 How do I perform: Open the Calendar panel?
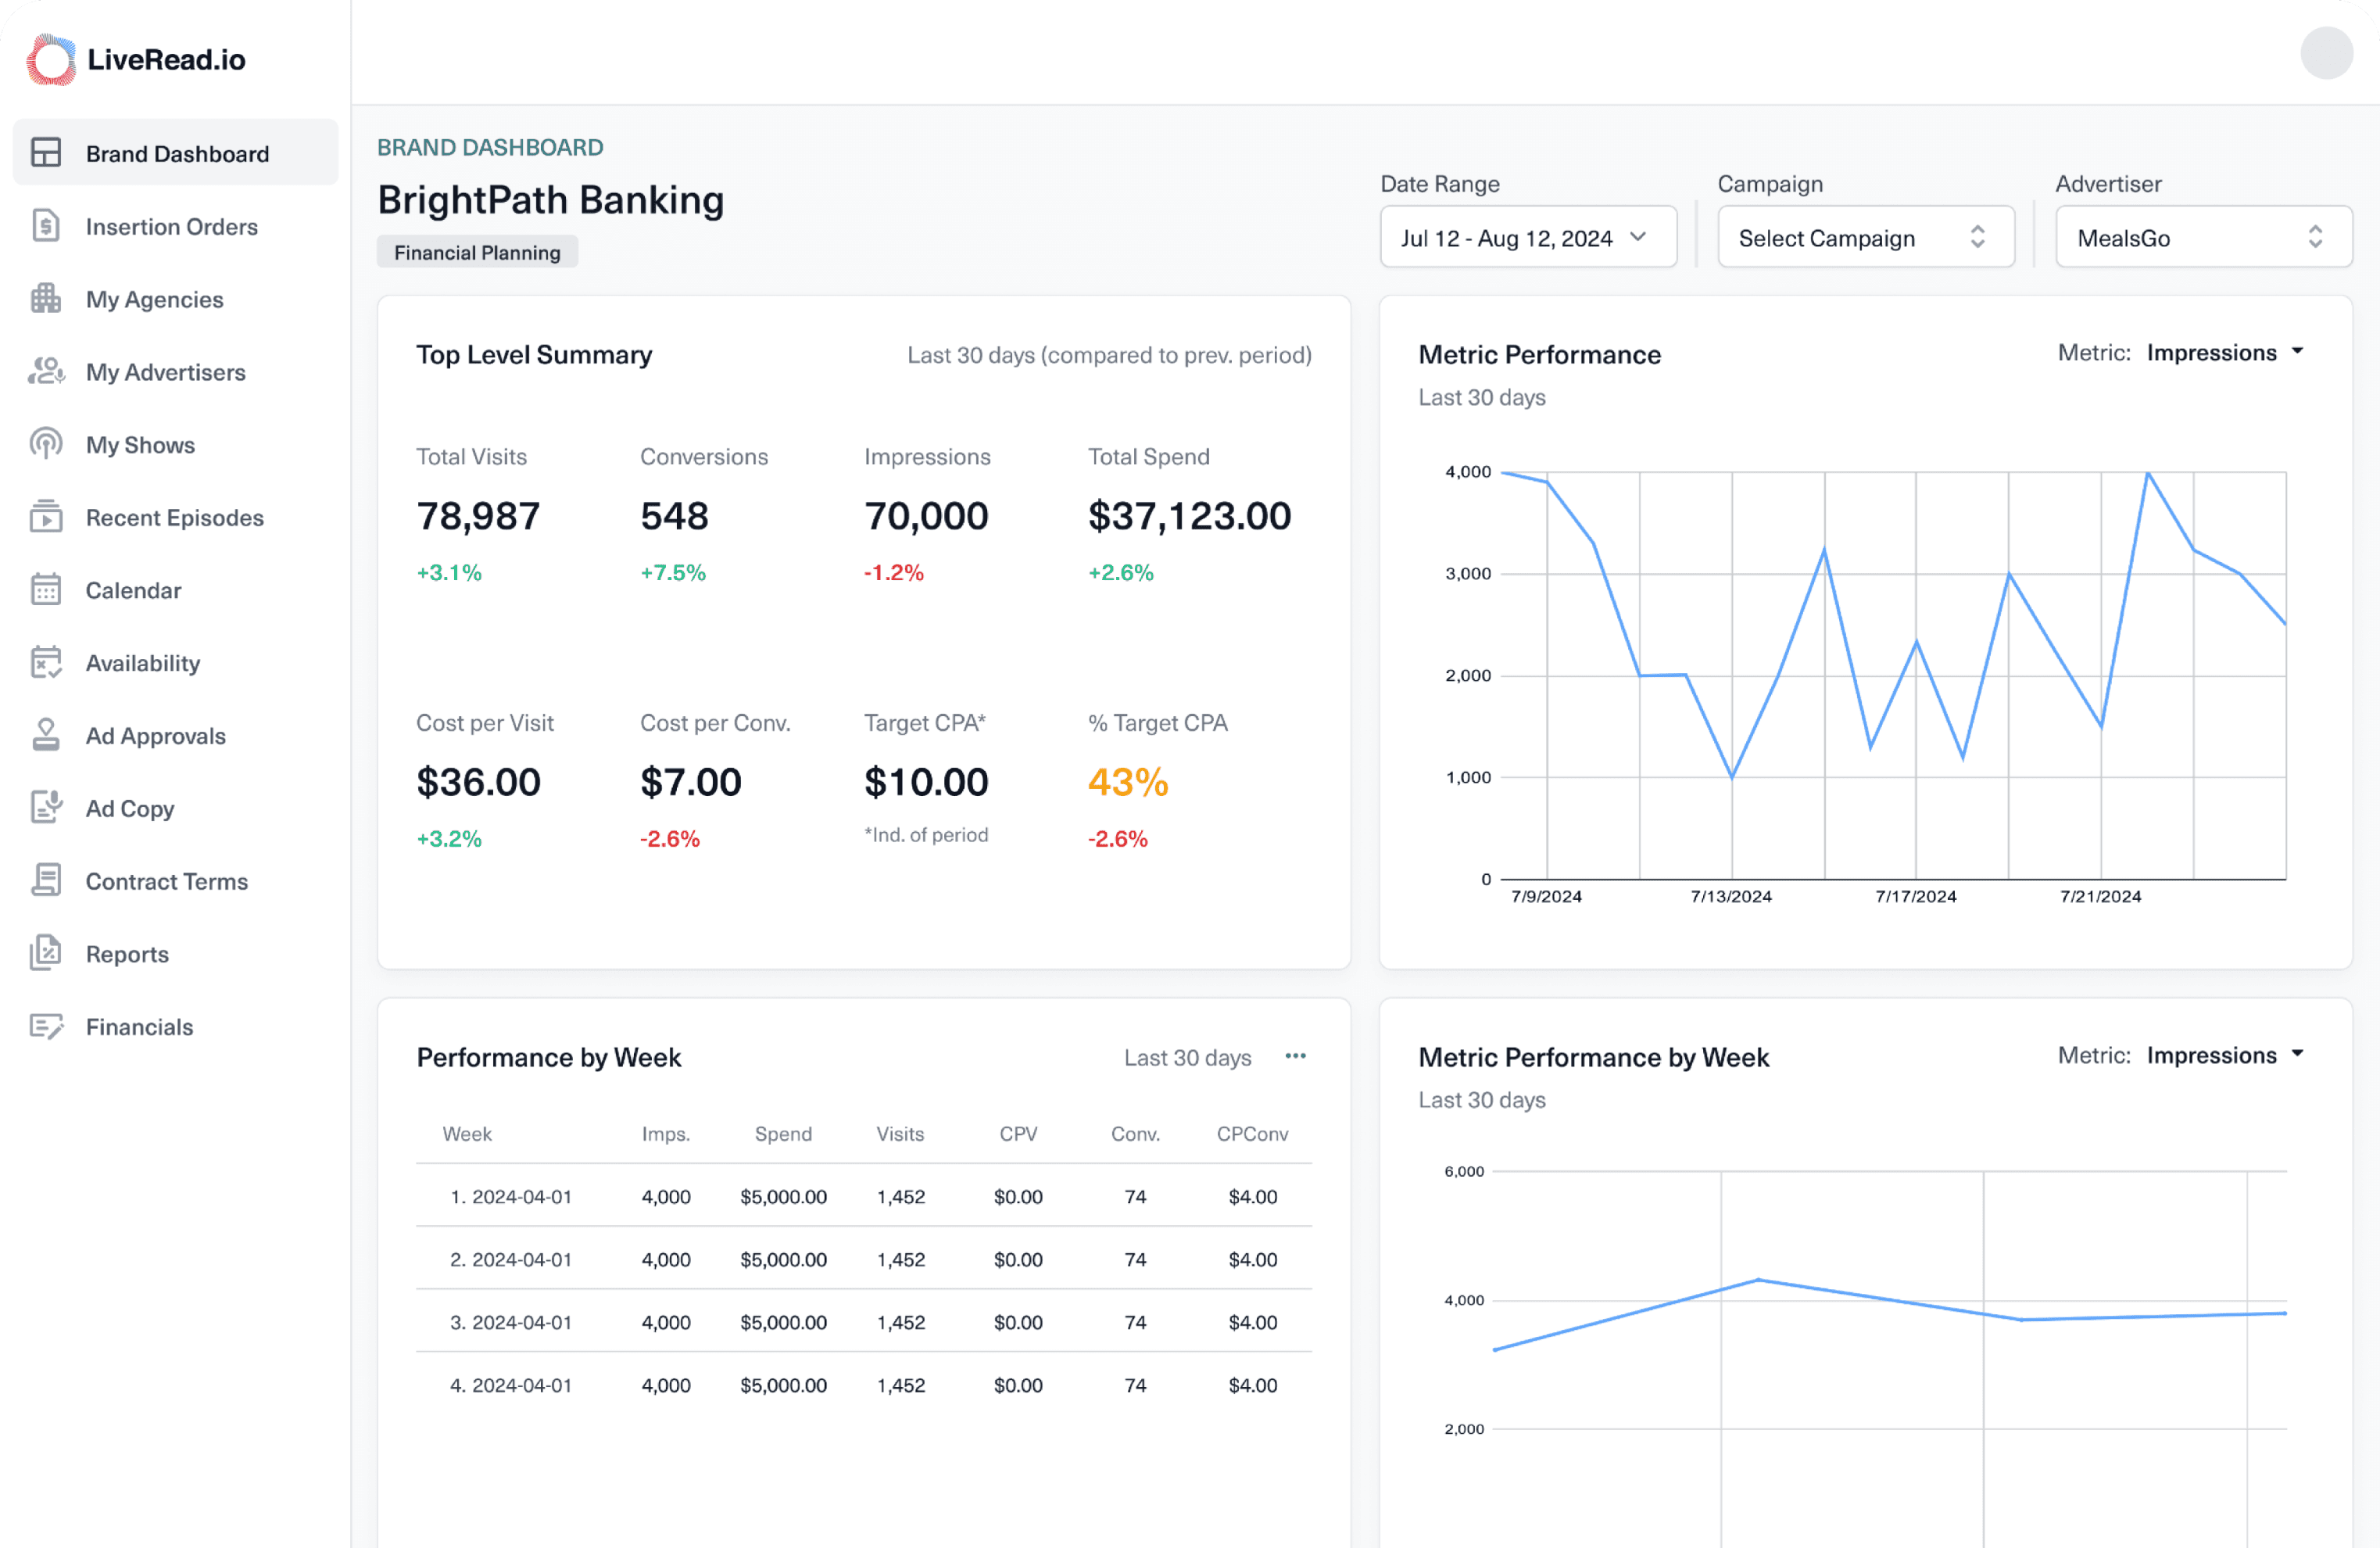pyautogui.click(x=133, y=590)
